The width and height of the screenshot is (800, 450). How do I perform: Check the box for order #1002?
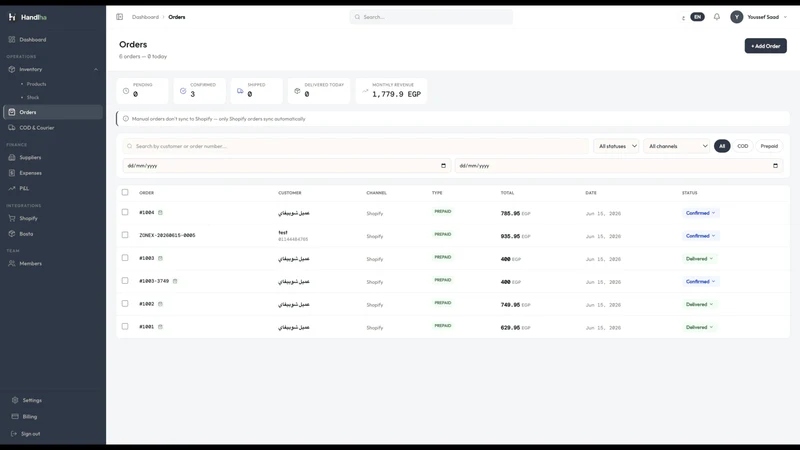pos(125,304)
